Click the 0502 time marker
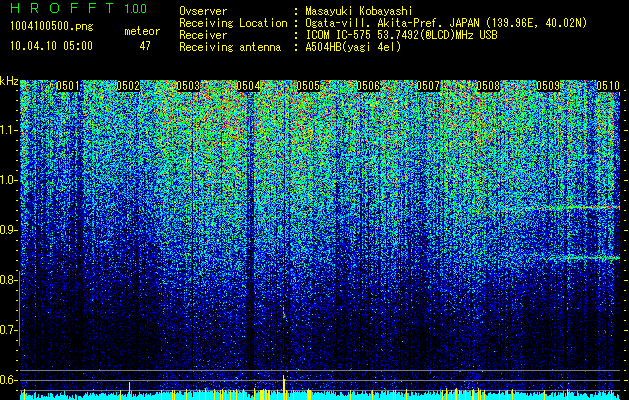Image resolution: width=629 pixels, height=400 pixels. tap(128, 86)
